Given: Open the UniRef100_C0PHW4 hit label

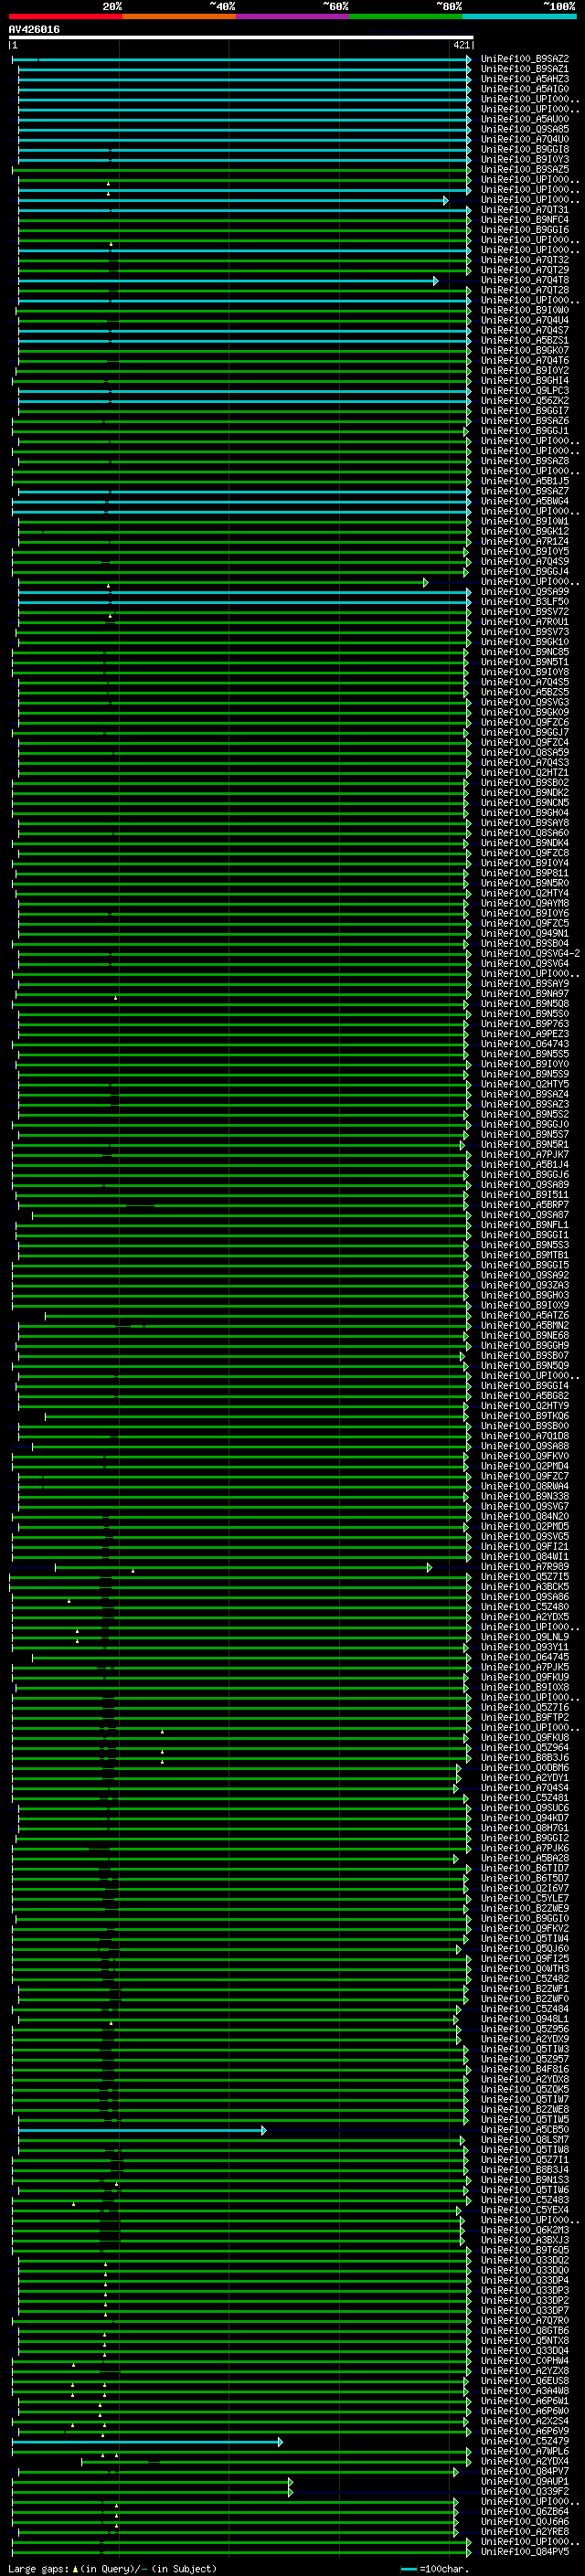Looking at the screenshot, I should (x=525, y=2361).
